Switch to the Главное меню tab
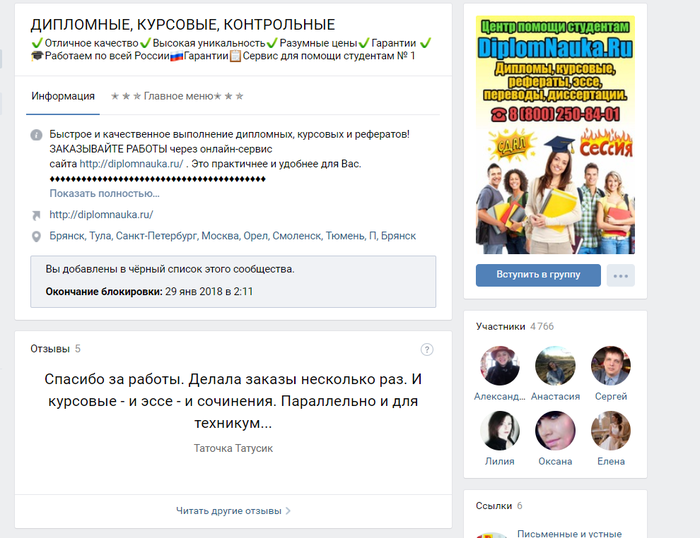Viewport: 700px width, 538px height. [177, 96]
